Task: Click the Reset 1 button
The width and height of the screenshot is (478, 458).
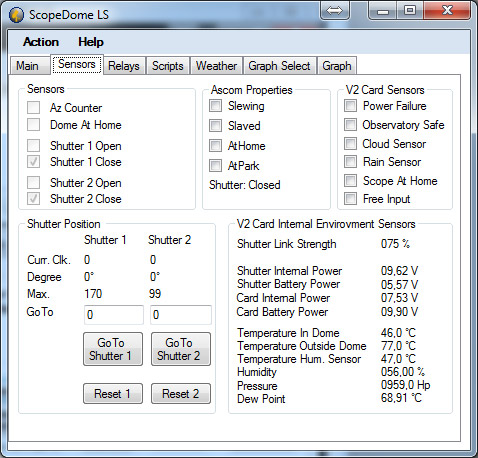Action: coord(113,394)
